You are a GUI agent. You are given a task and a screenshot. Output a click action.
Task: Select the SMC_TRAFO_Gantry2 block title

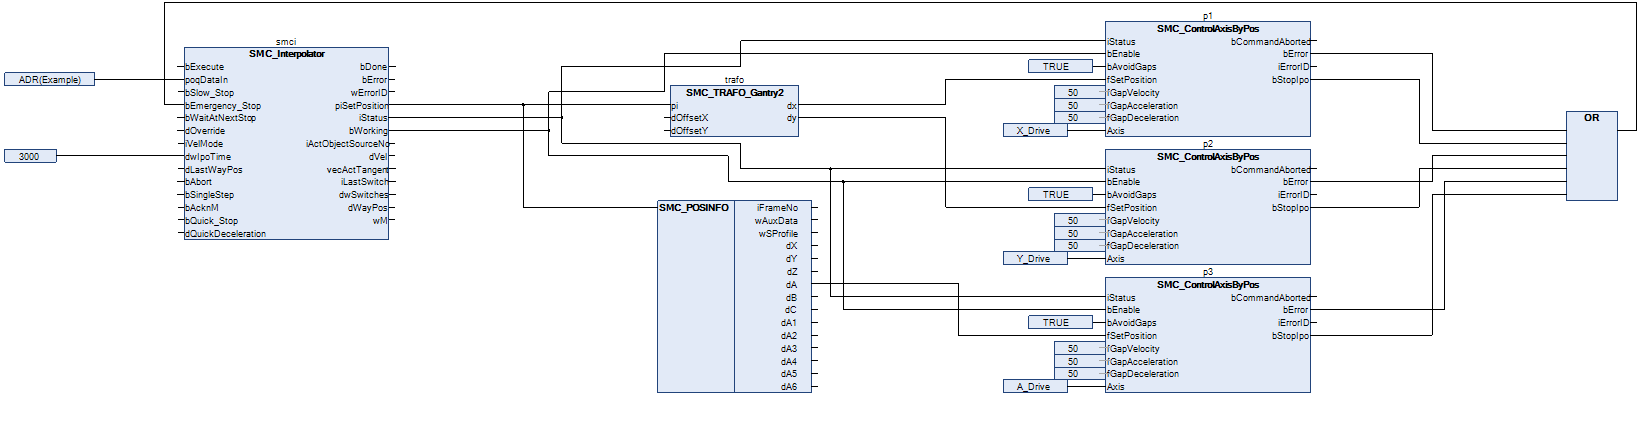(734, 92)
